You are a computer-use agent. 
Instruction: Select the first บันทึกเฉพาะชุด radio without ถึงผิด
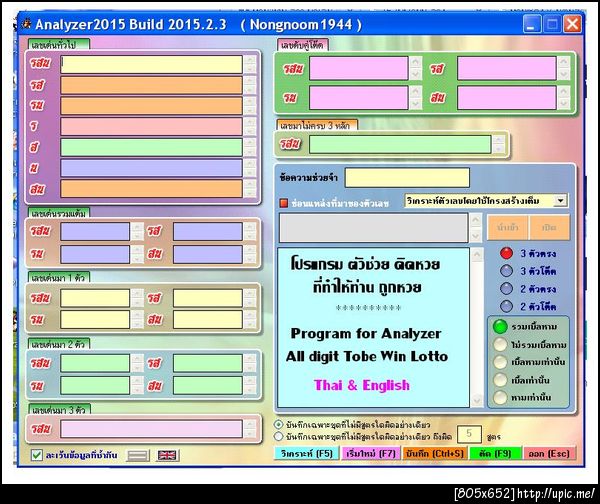click(279, 424)
